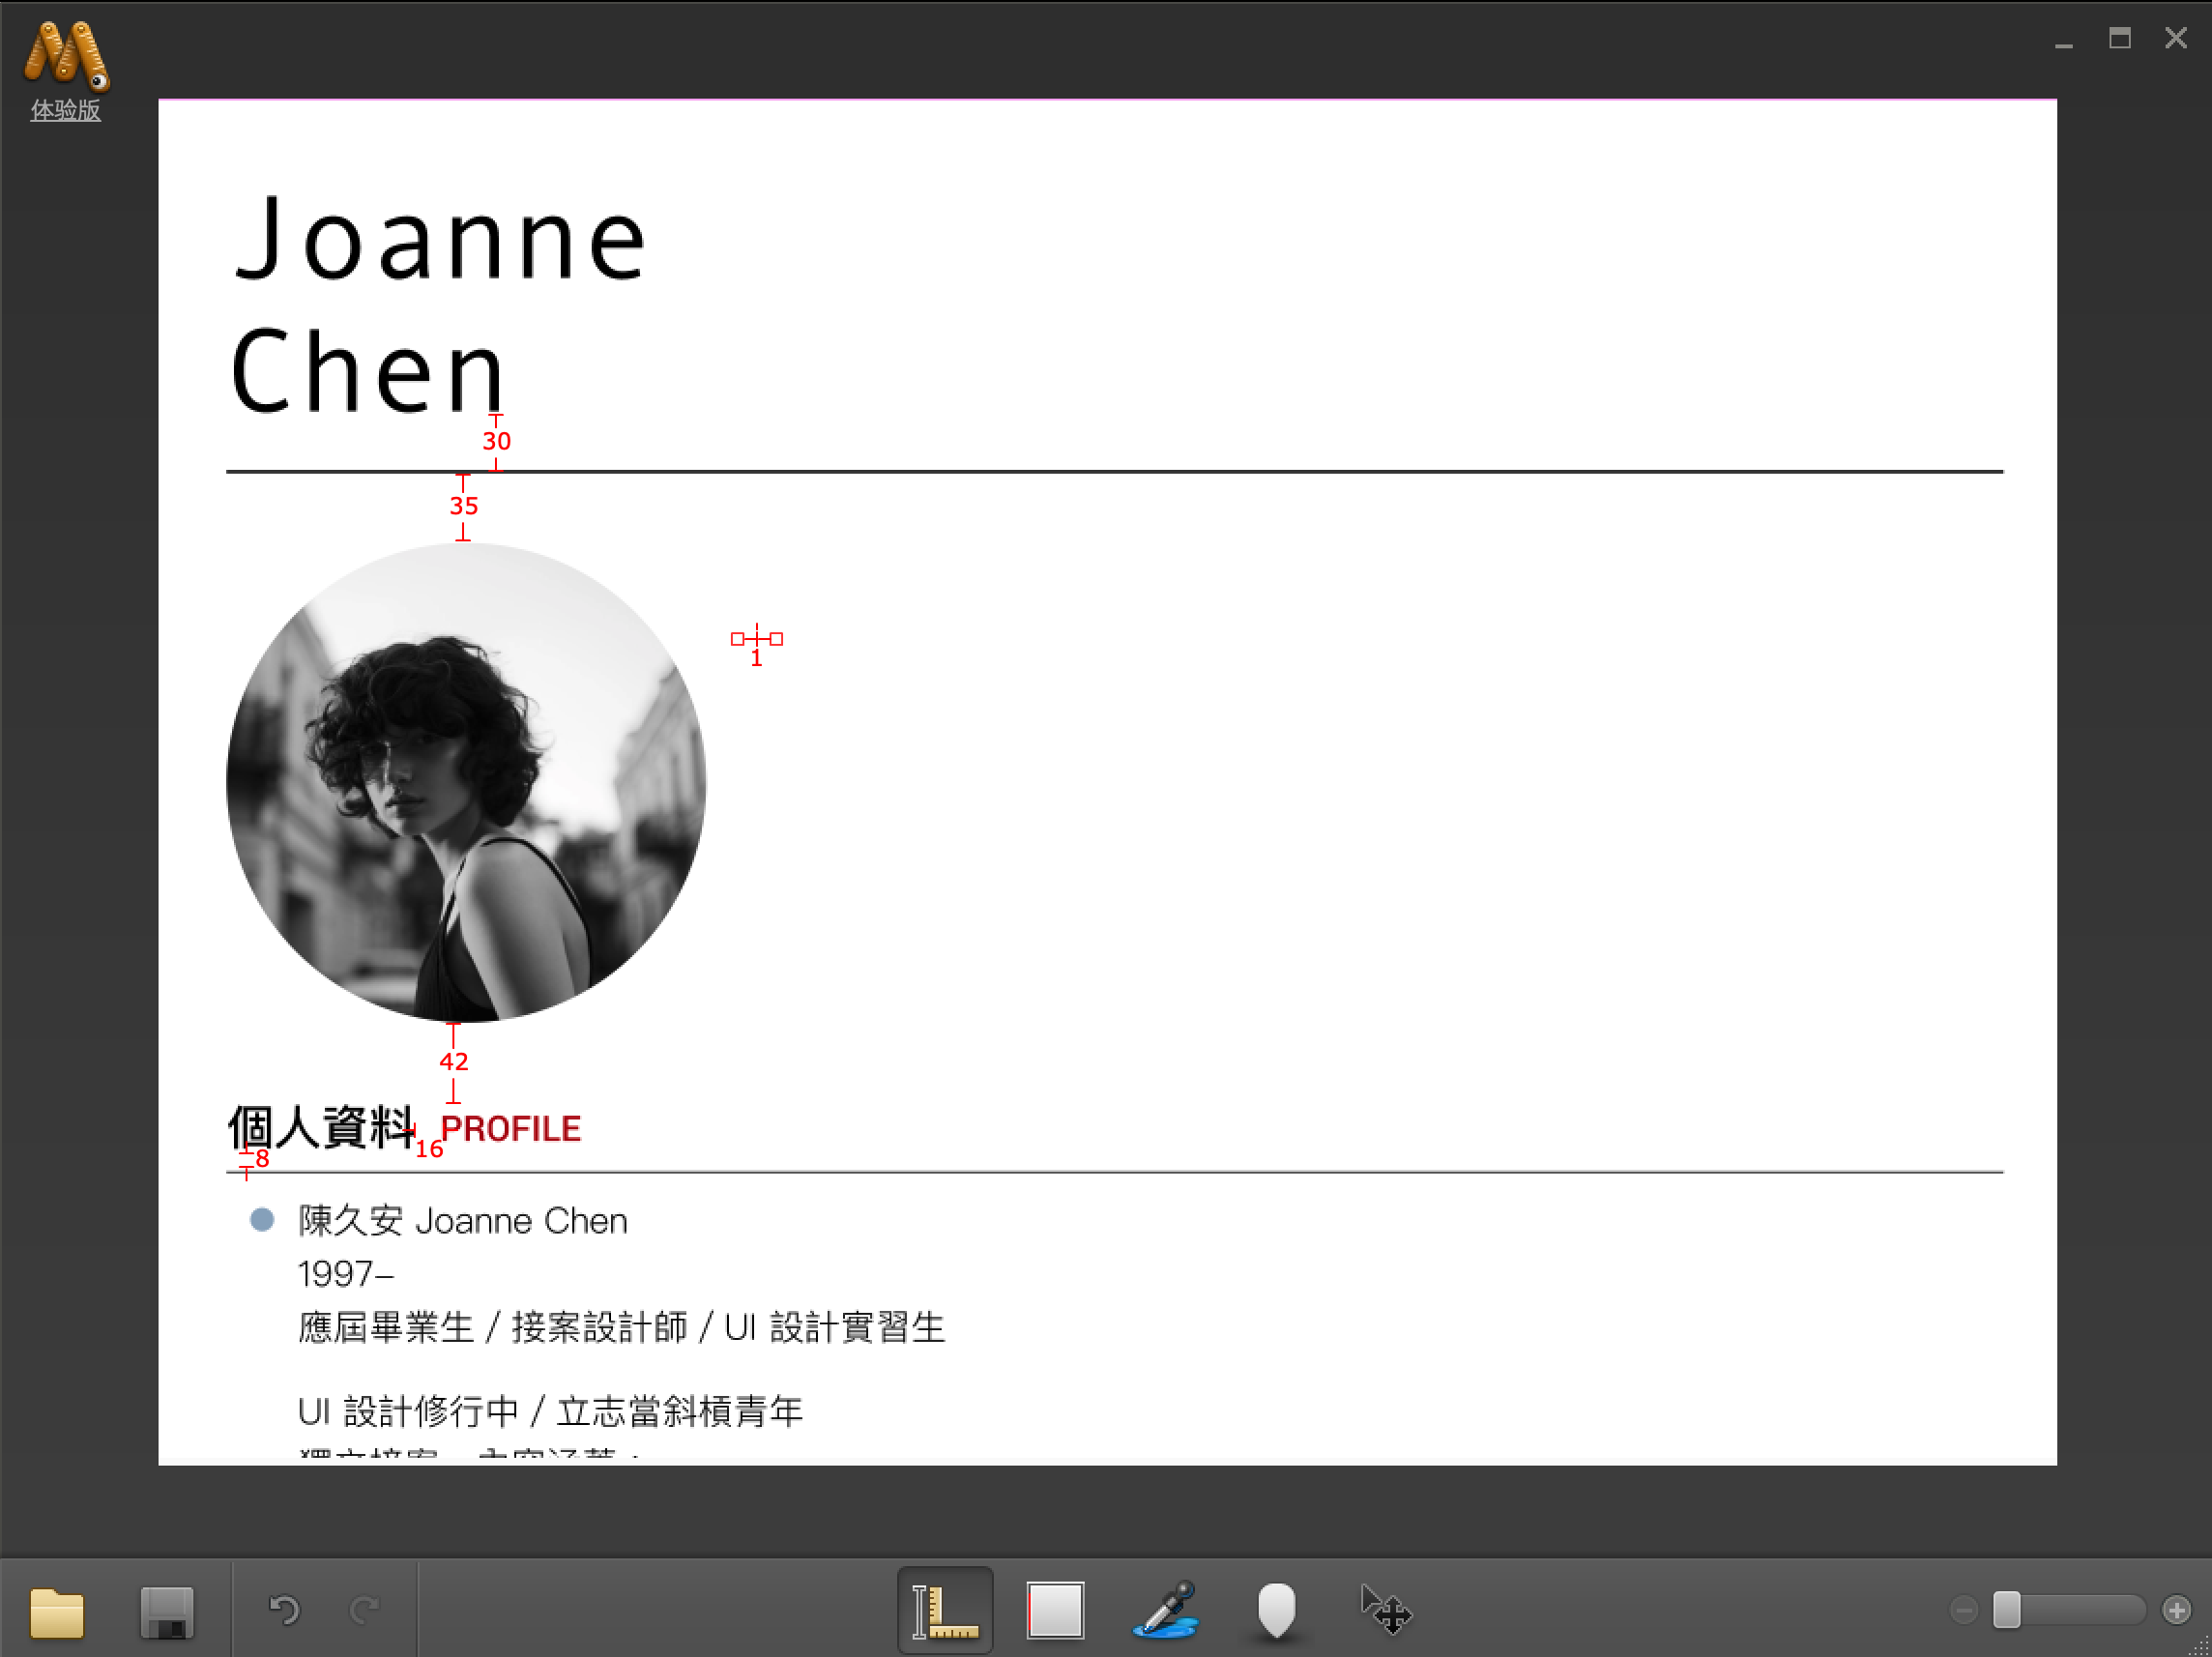Select the 35 measurement marker
The image size is (2212, 1657).
(462, 506)
